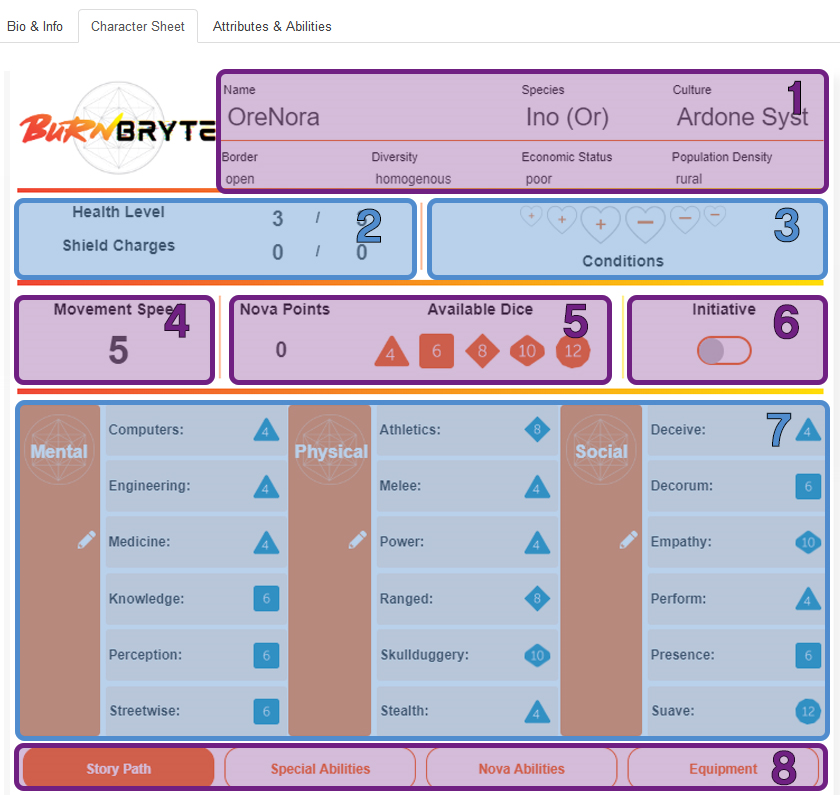Screen dimensions: 840x795
Task: Click the pencil edit icon under Physical
Action: point(358,540)
